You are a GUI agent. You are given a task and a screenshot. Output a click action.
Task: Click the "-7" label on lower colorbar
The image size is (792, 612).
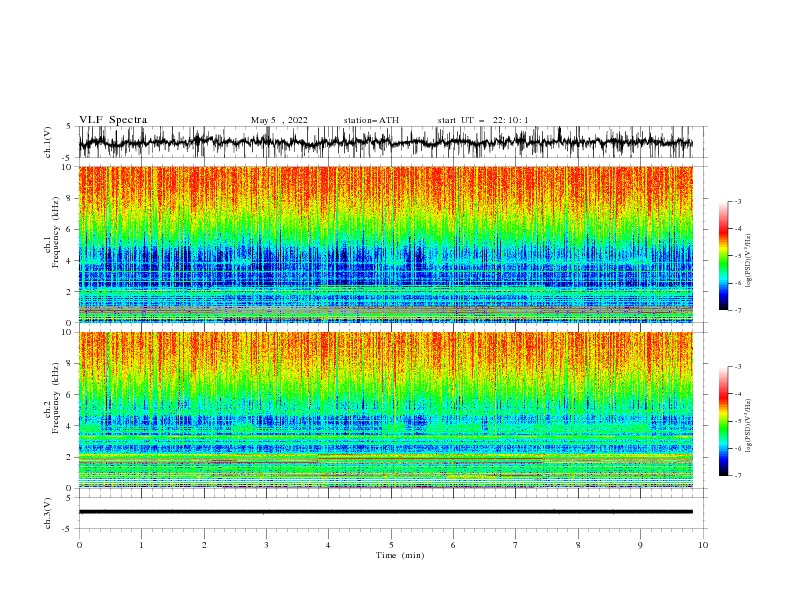(x=737, y=475)
